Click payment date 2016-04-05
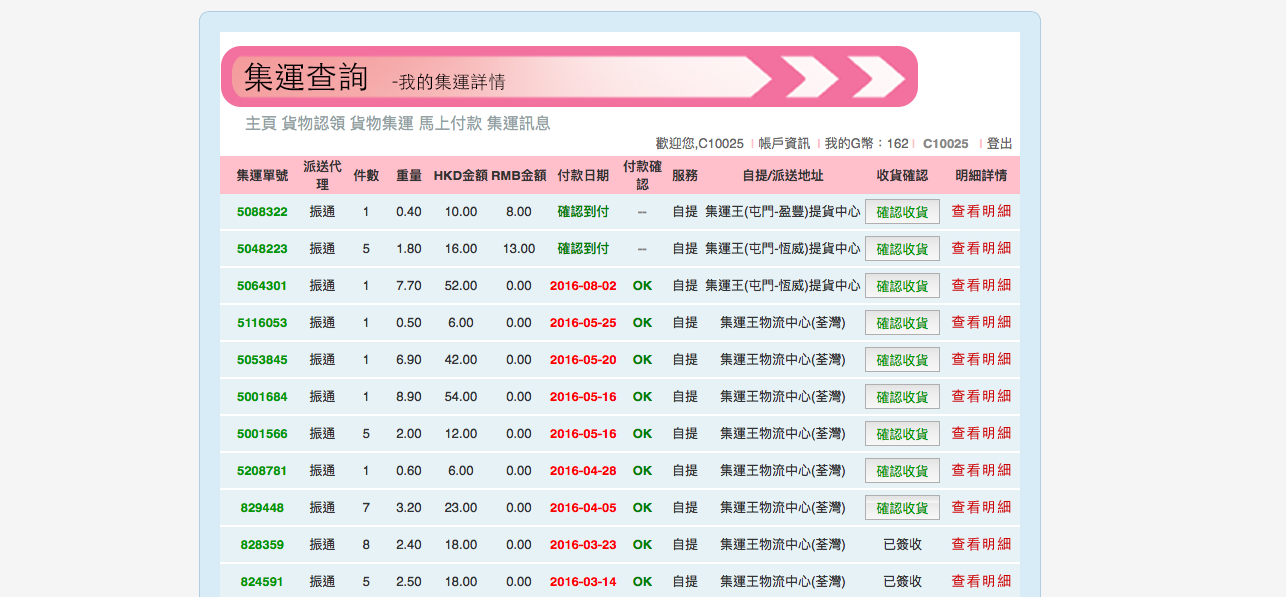 click(x=583, y=508)
